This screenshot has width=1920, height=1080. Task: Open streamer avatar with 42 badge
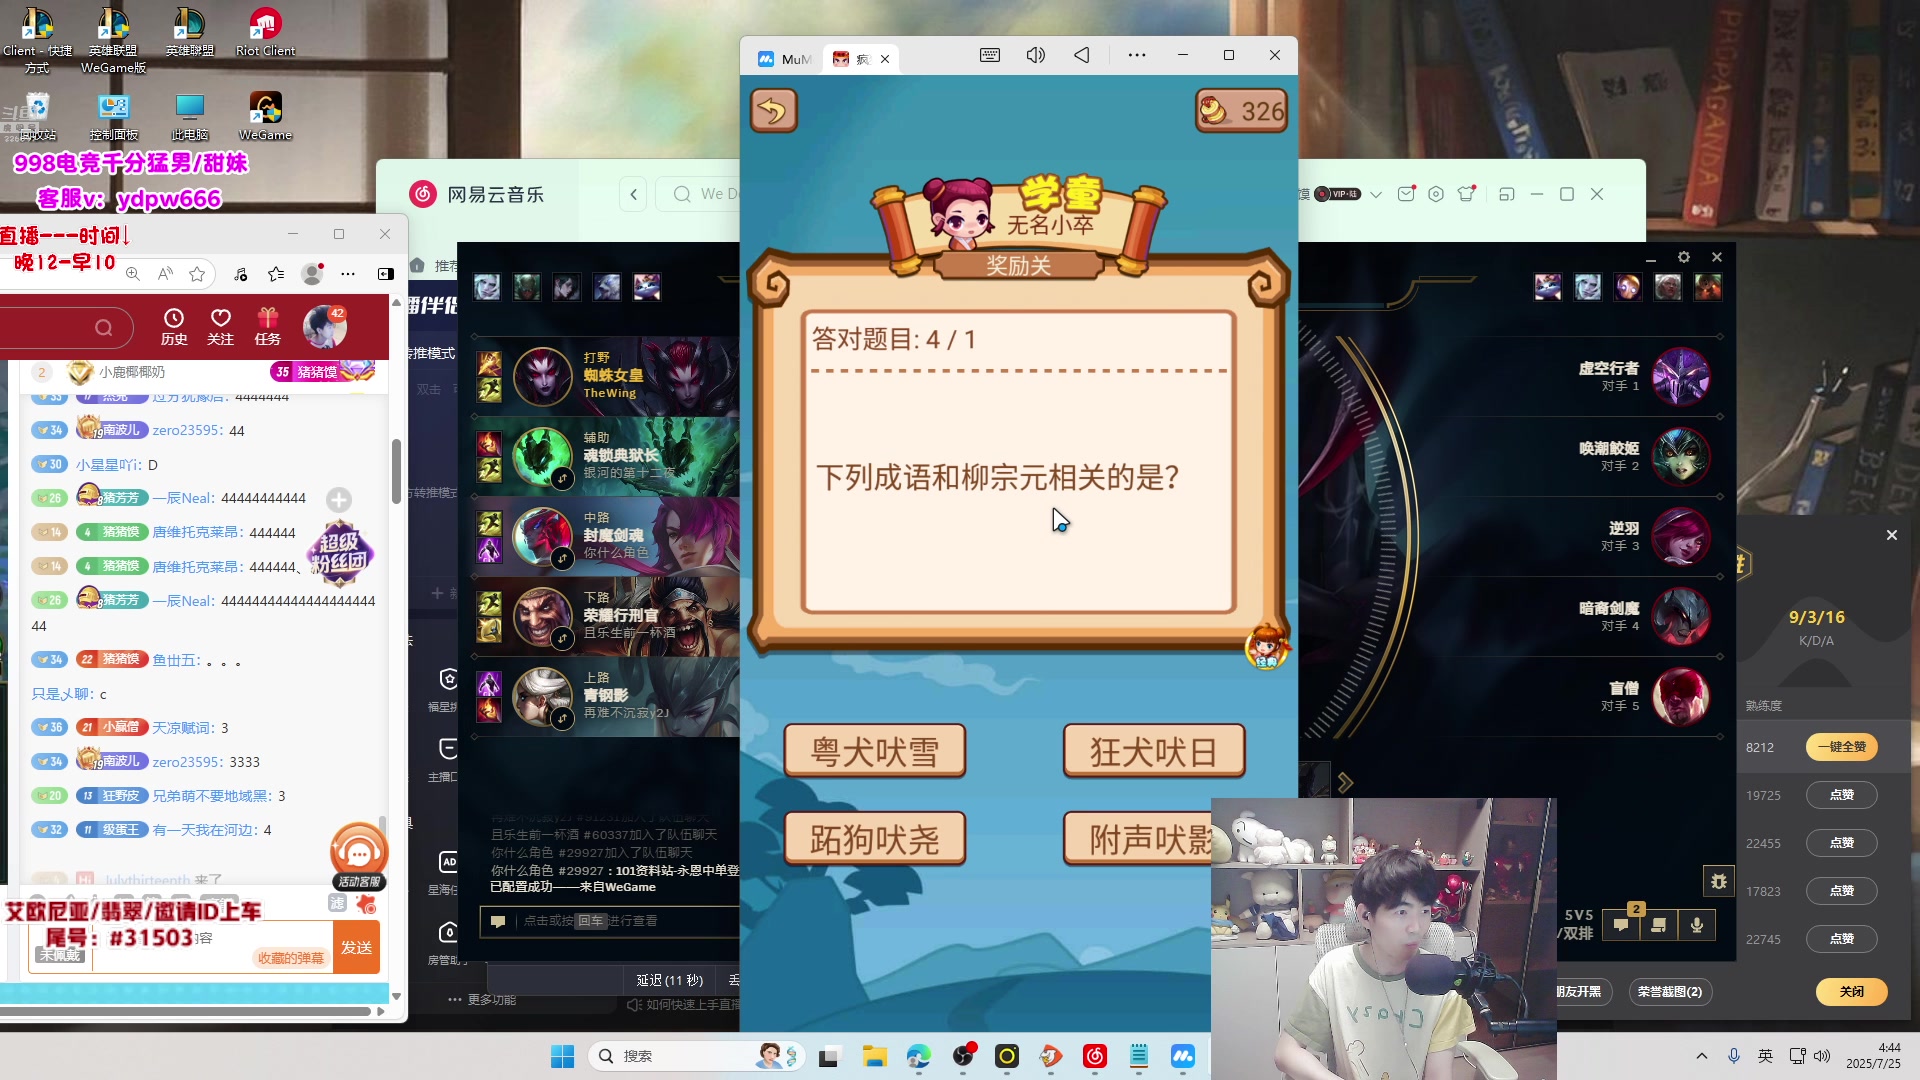[324, 327]
